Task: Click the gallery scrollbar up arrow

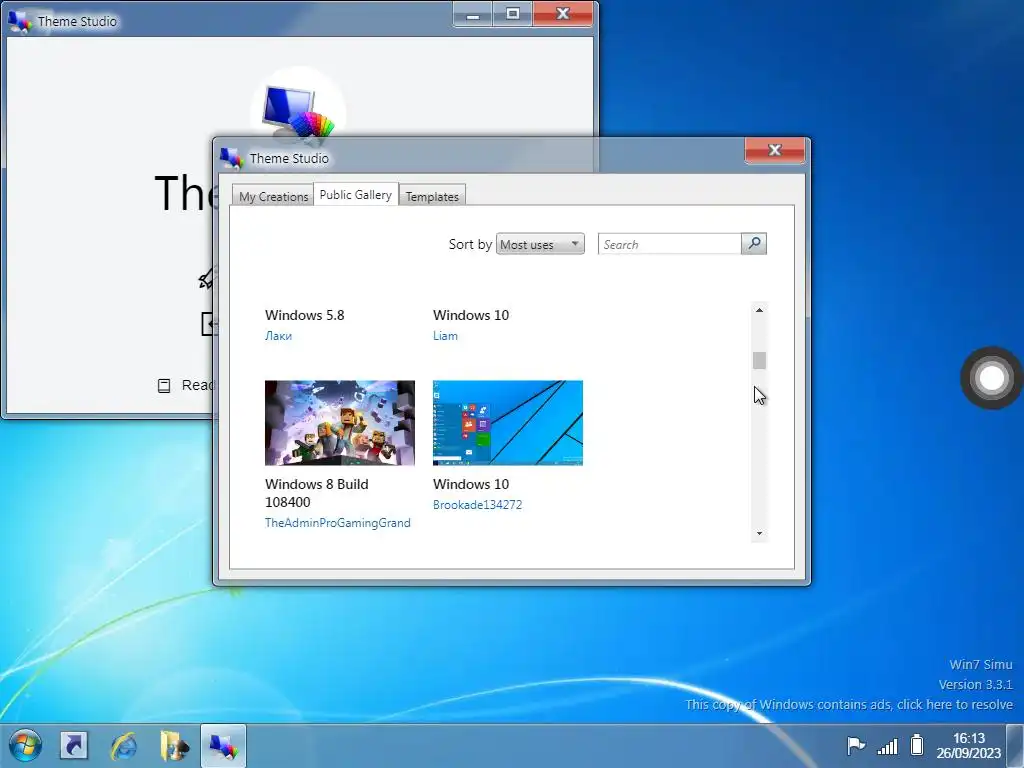Action: [759, 310]
